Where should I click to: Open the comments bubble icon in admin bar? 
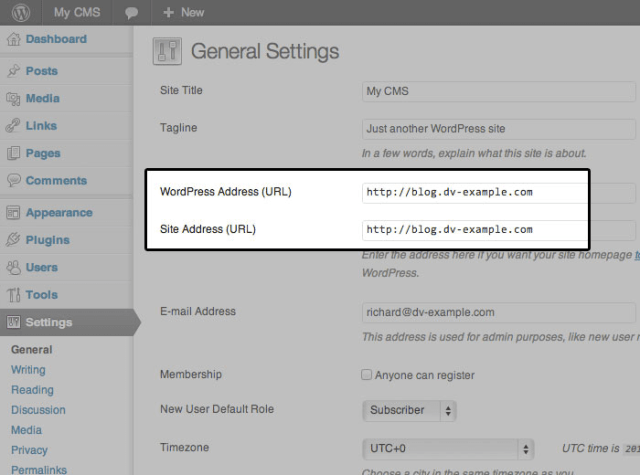(131, 13)
